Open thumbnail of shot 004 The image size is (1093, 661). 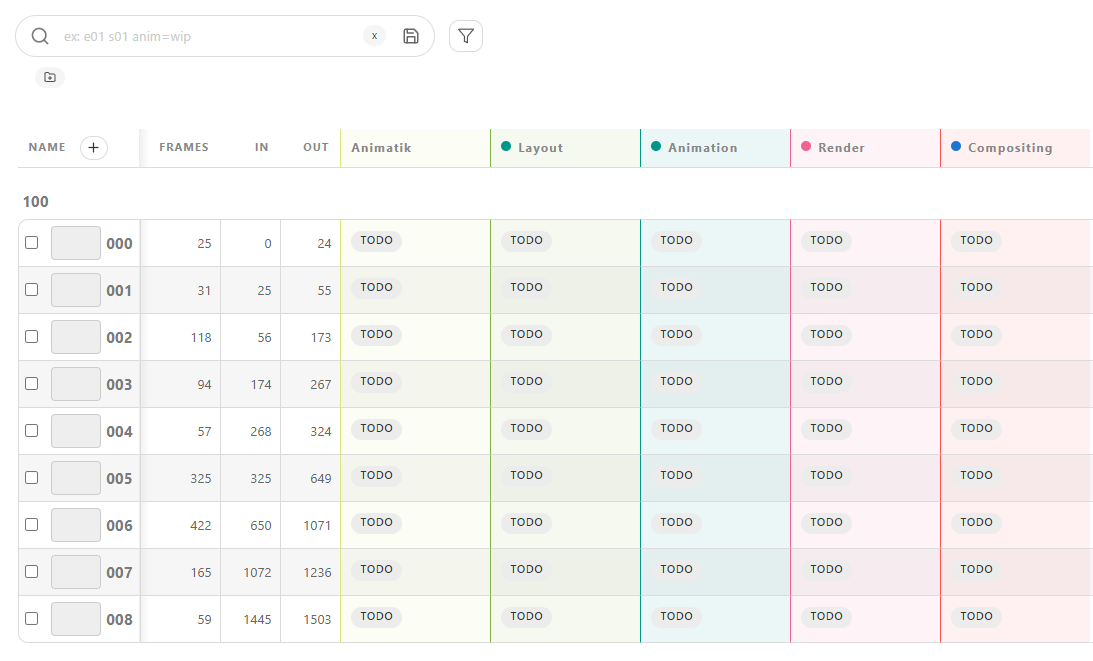[76, 431]
